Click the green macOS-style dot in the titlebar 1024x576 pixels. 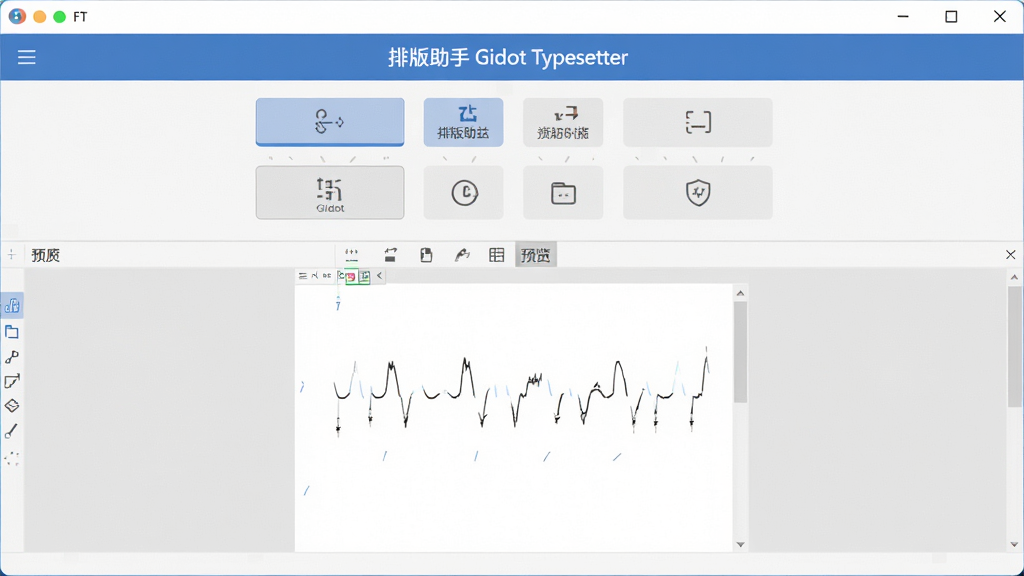click(x=59, y=17)
